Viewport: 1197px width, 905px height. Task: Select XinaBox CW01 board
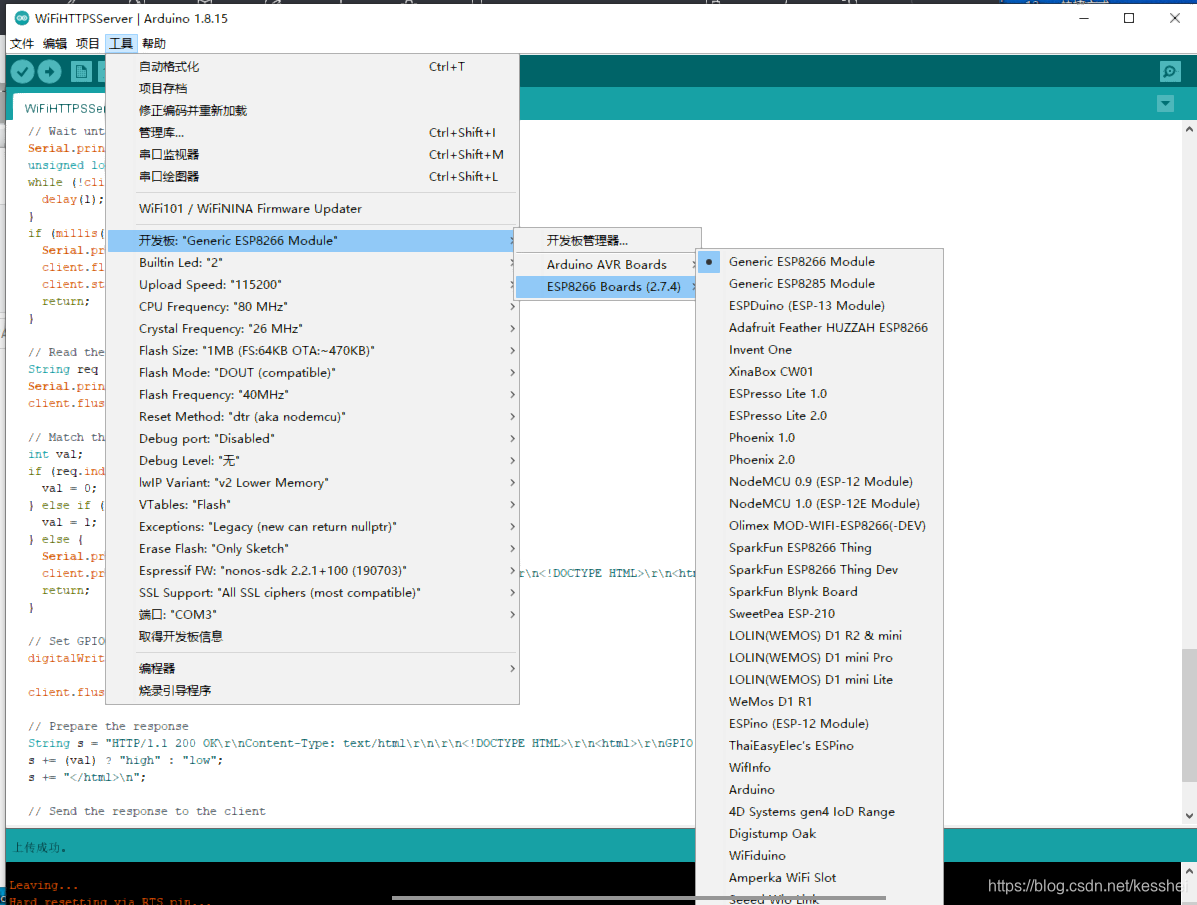pyautogui.click(x=820, y=372)
